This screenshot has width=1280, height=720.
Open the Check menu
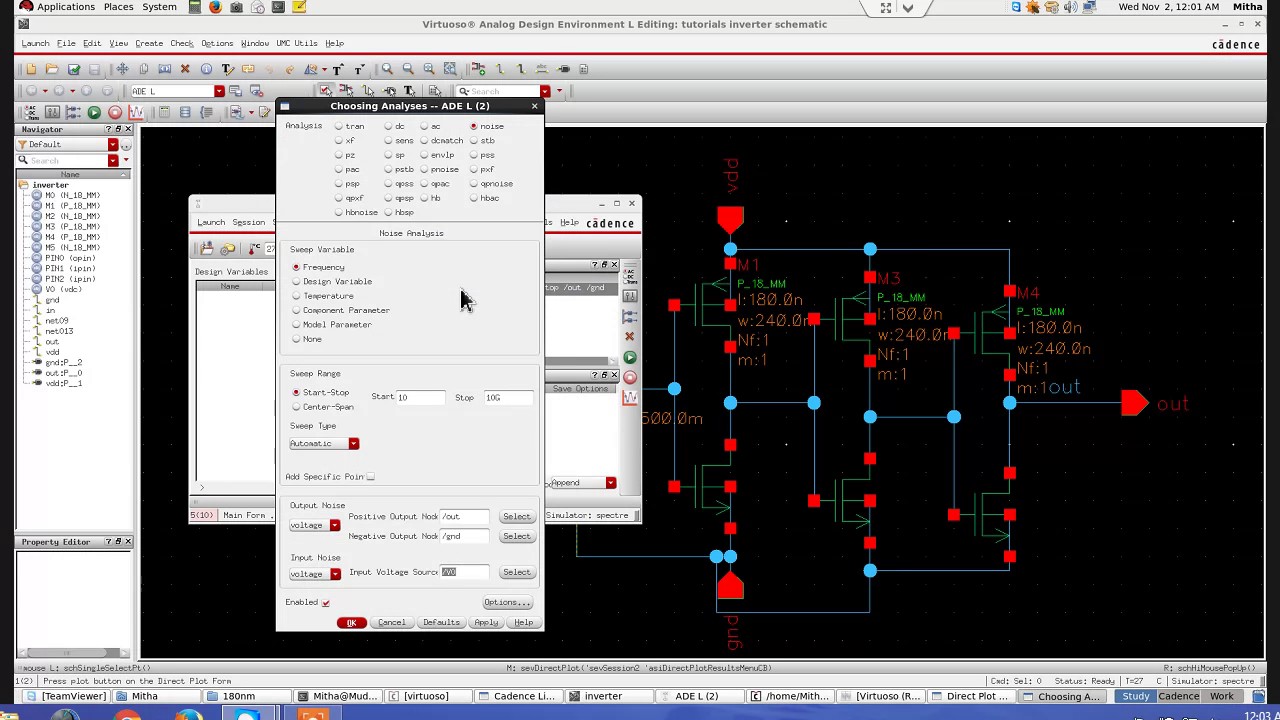(x=182, y=43)
